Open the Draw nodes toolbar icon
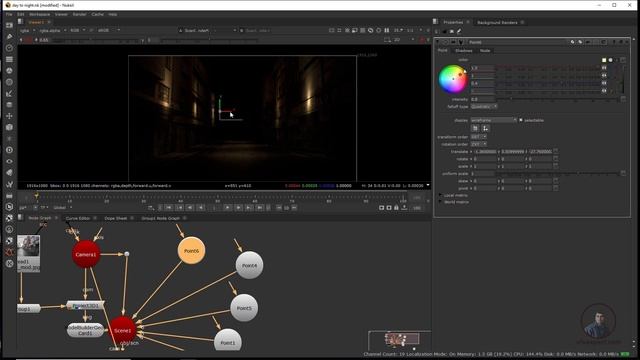The width and height of the screenshot is (640, 360). tap(9, 37)
